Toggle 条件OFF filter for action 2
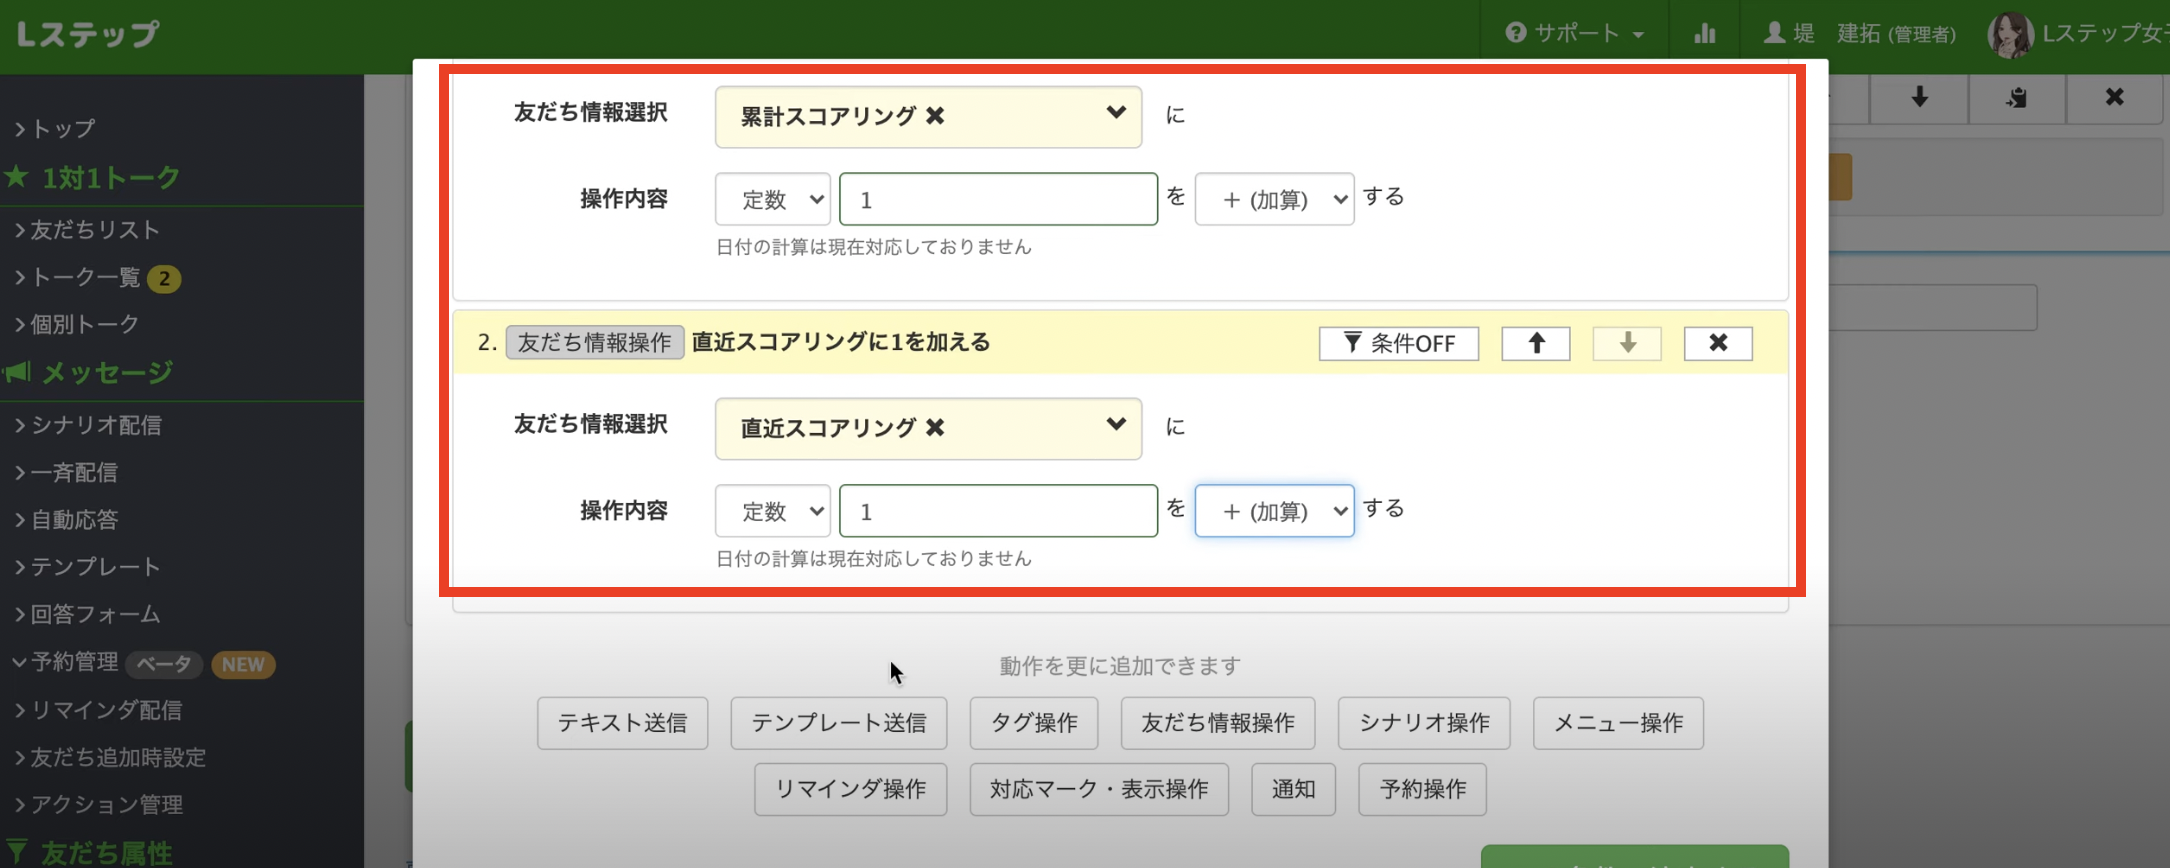The width and height of the screenshot is (2170, 868). click(x=1398, y=343)
